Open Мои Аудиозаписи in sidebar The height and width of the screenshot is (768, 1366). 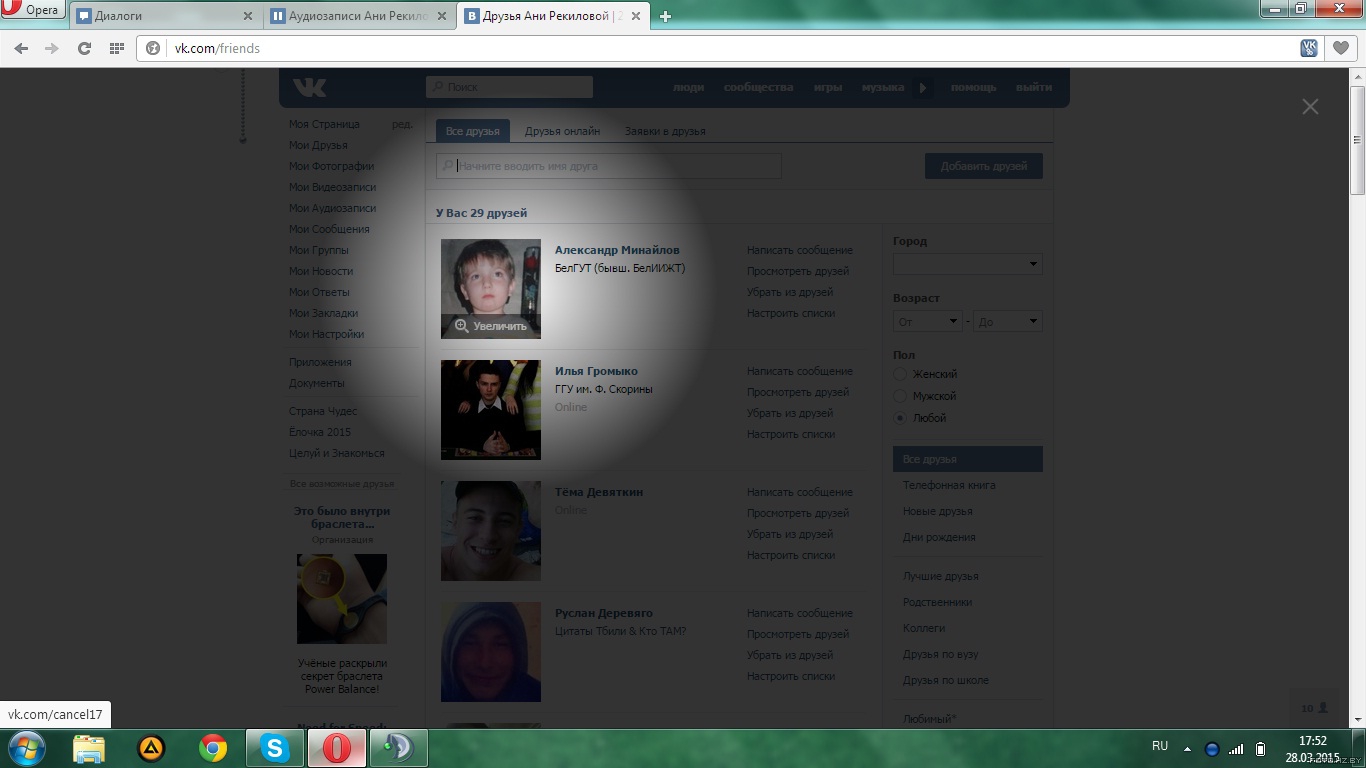click(332, 208)
